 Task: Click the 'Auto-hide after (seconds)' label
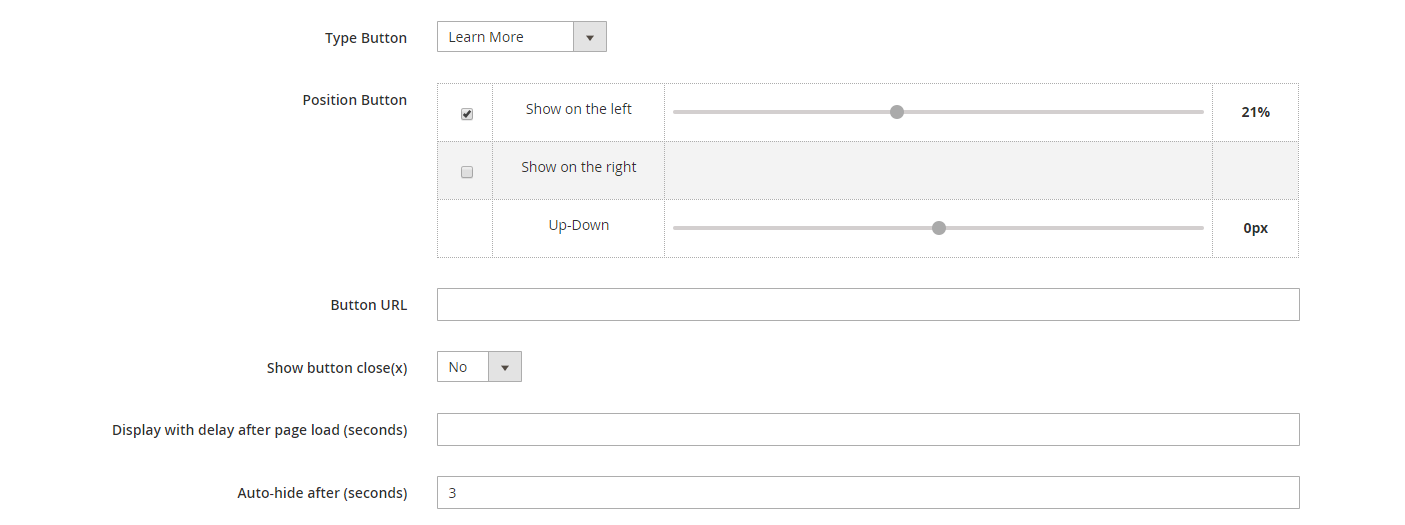point(322,493)
